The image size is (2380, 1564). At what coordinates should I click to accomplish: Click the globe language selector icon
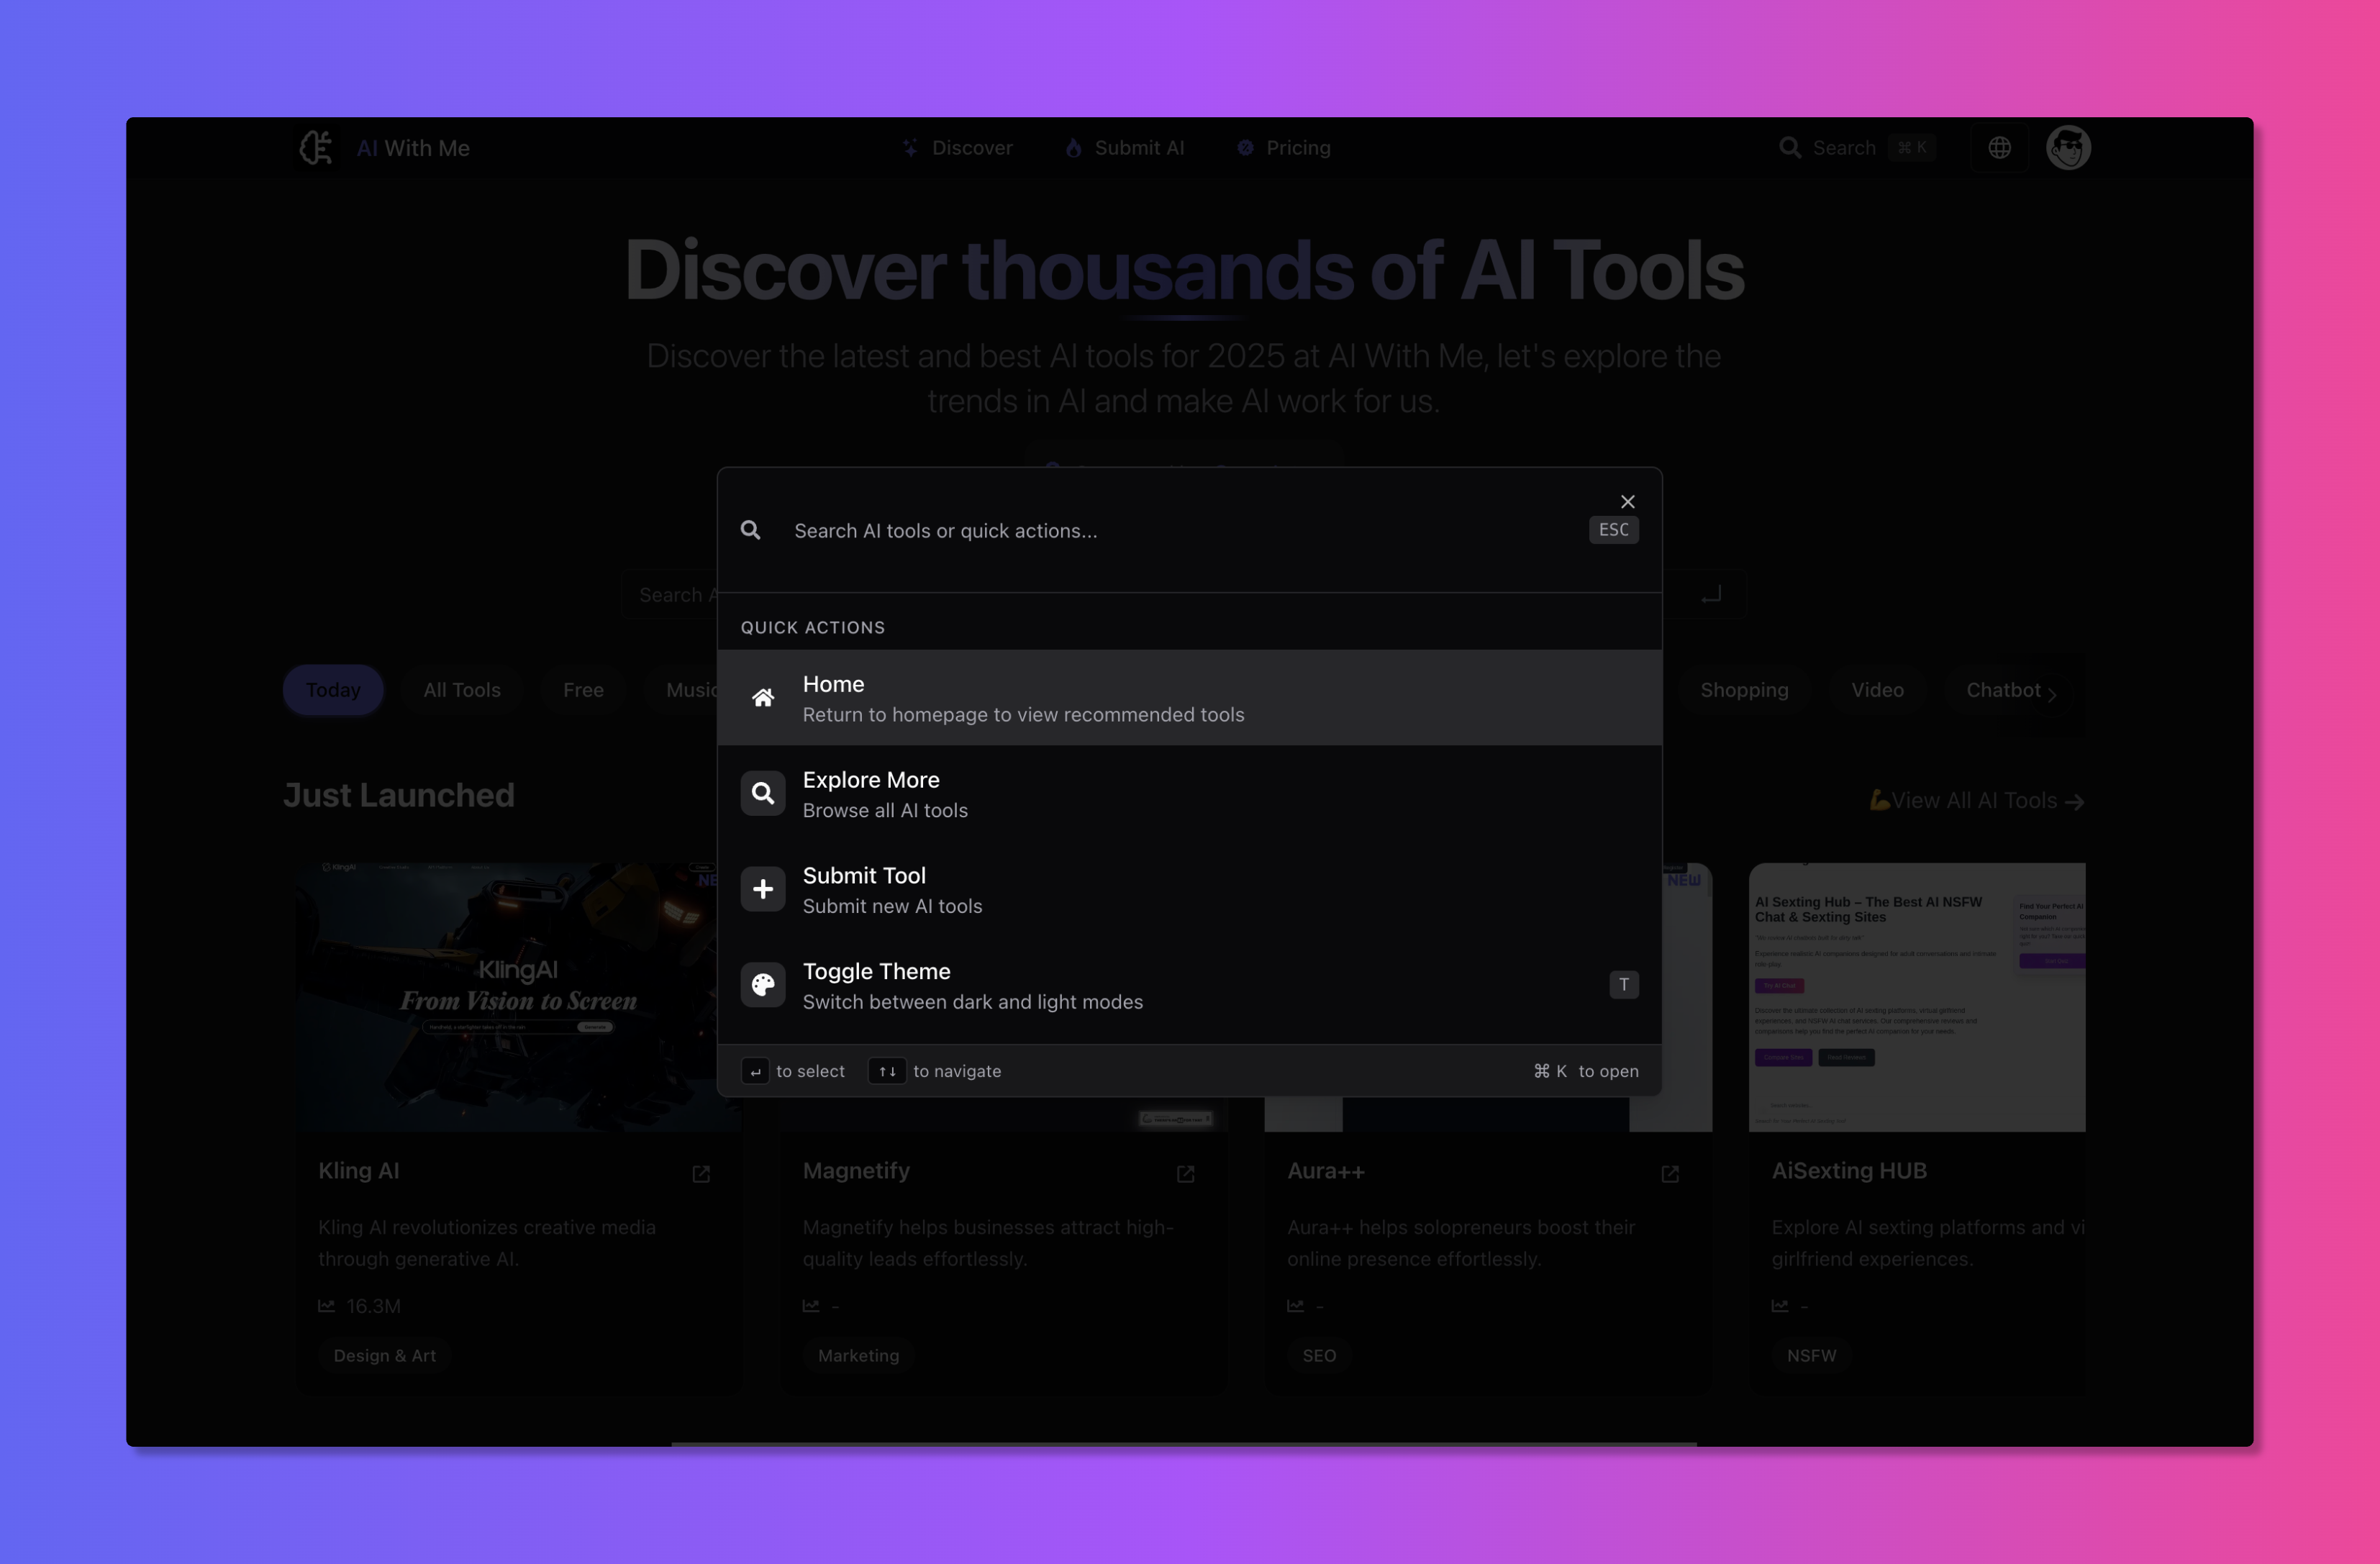coord(1999,148)
